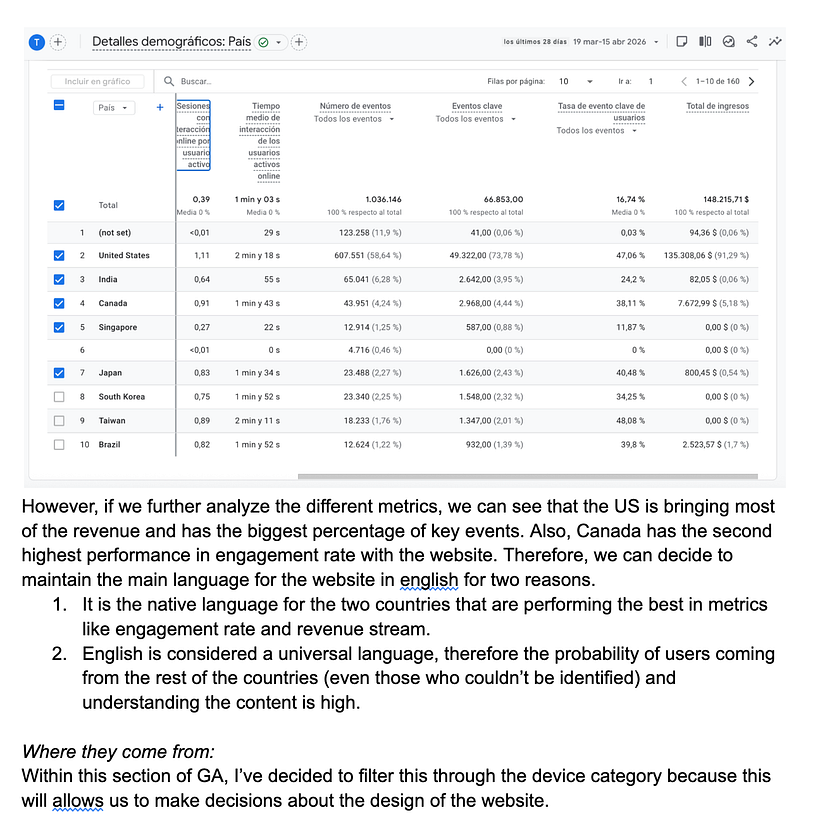Open the insights sparkline icon
The image size is (820, 834).
pyautogui.click(x=775, y=41)
